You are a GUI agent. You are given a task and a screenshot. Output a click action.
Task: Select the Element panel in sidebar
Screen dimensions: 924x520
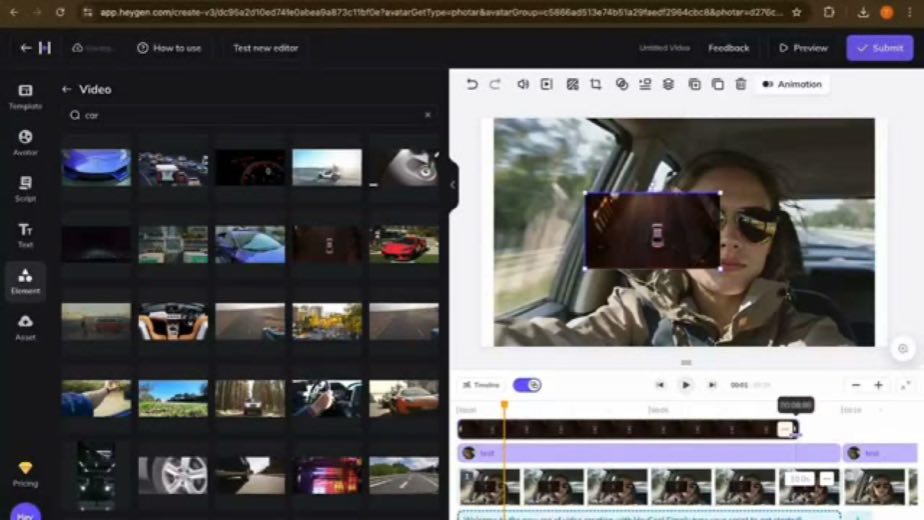[x=25, y=281]
